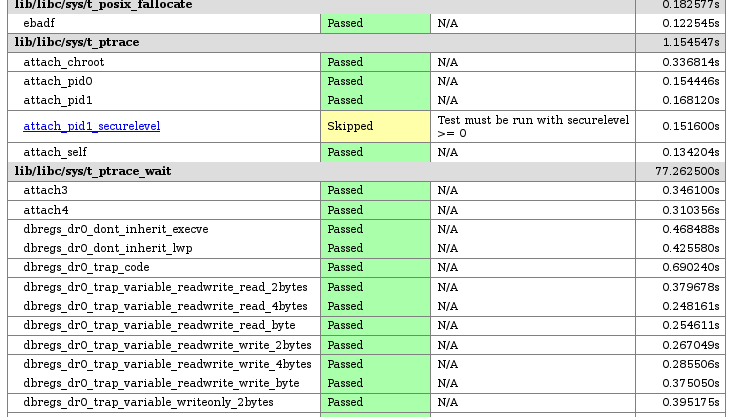The width and height of the screenshot is (732, 417).
Task: Open the attach_pid1_securelevel test link
Action: point(92,126)
